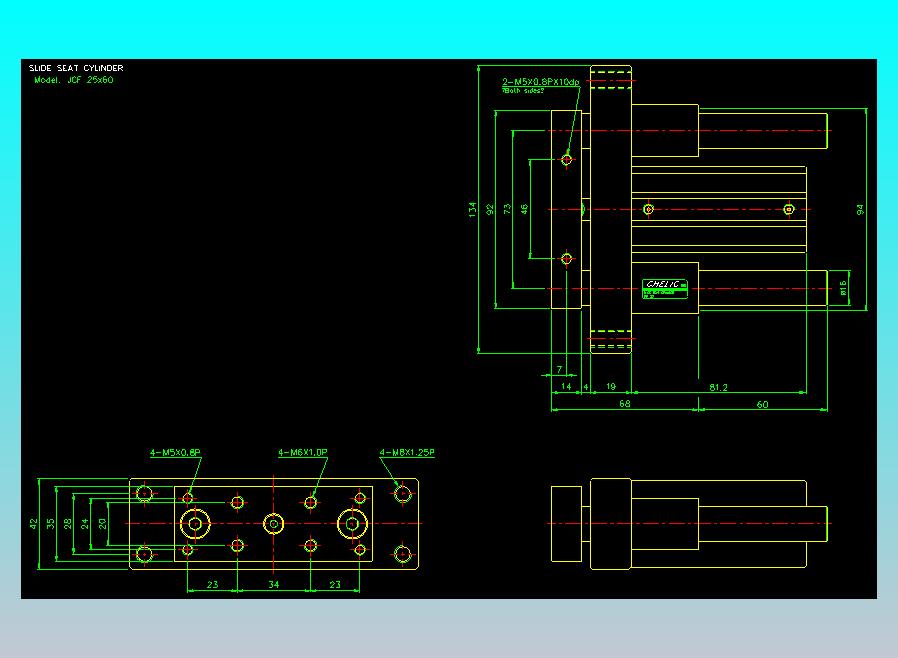The width and height of the screenshot is (898, 658).
Task: Select the 42 width dimension
Action: tap(33, 524)
